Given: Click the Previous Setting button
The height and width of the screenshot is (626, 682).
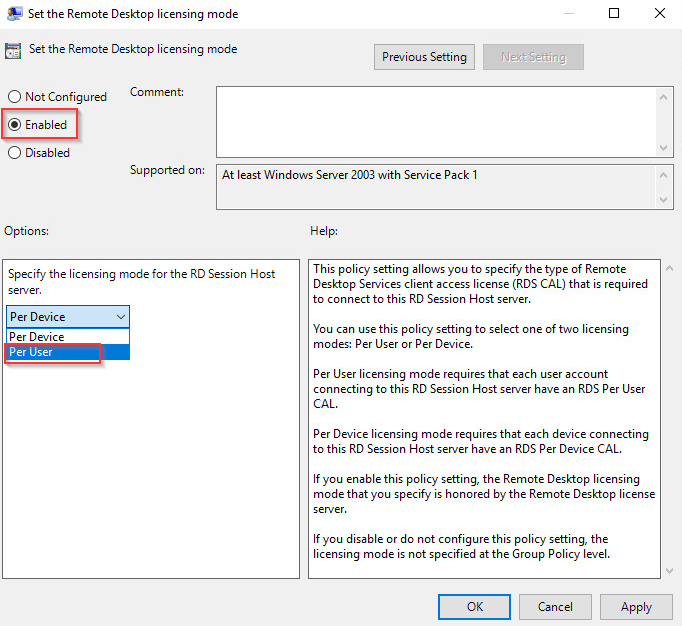Looking at the screenshot, I should pos(424,57).
